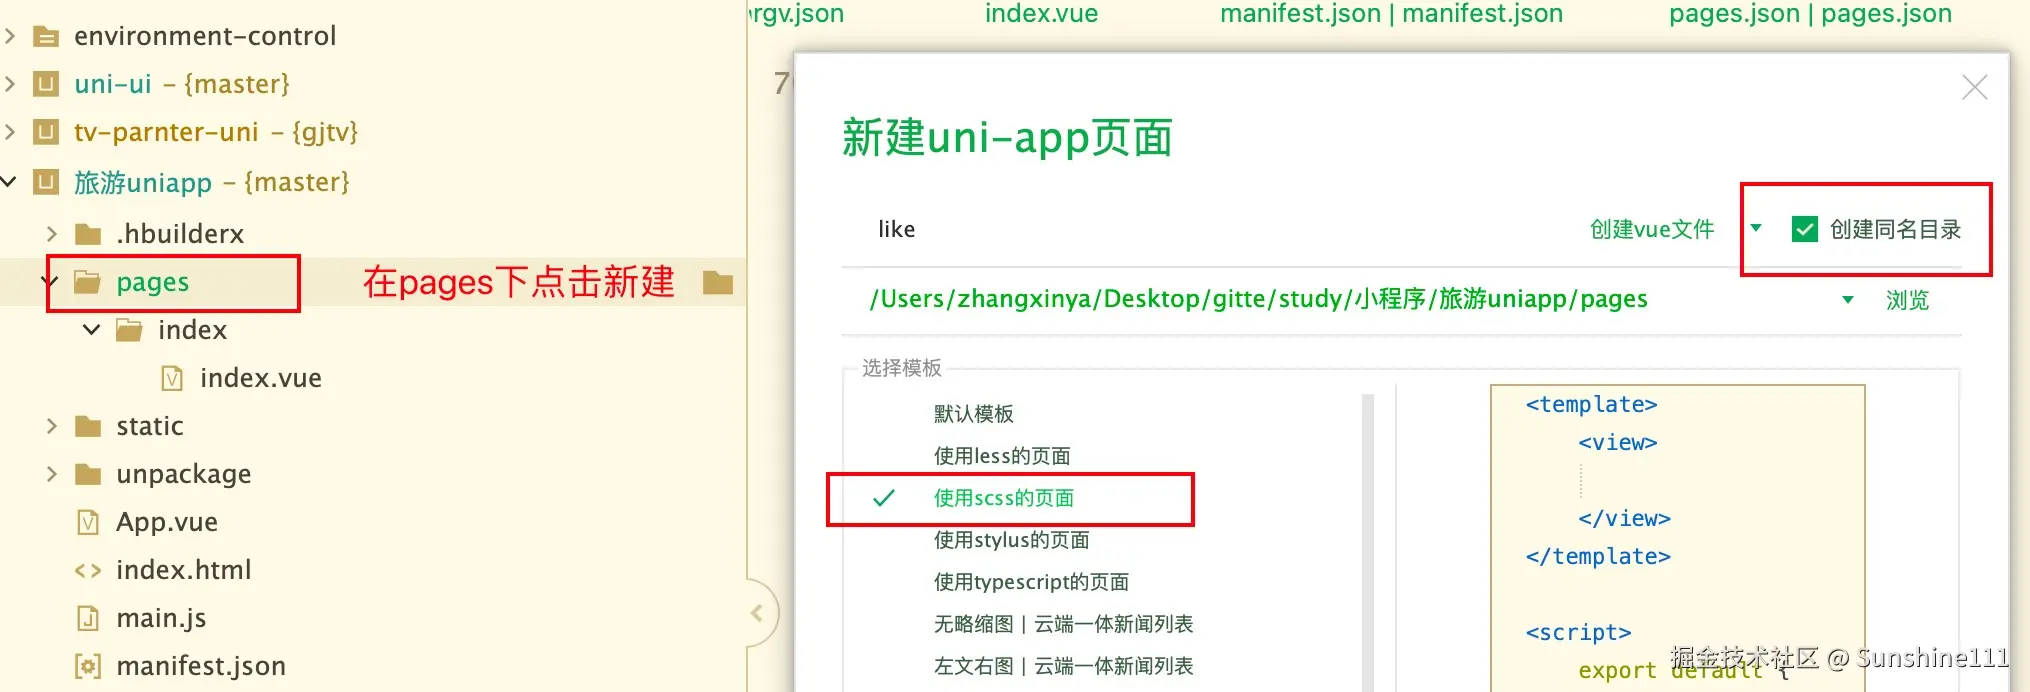Click the pages folder icon
Screen dimensions: 2030x692
pyautogui.click(x=88, y=282)
